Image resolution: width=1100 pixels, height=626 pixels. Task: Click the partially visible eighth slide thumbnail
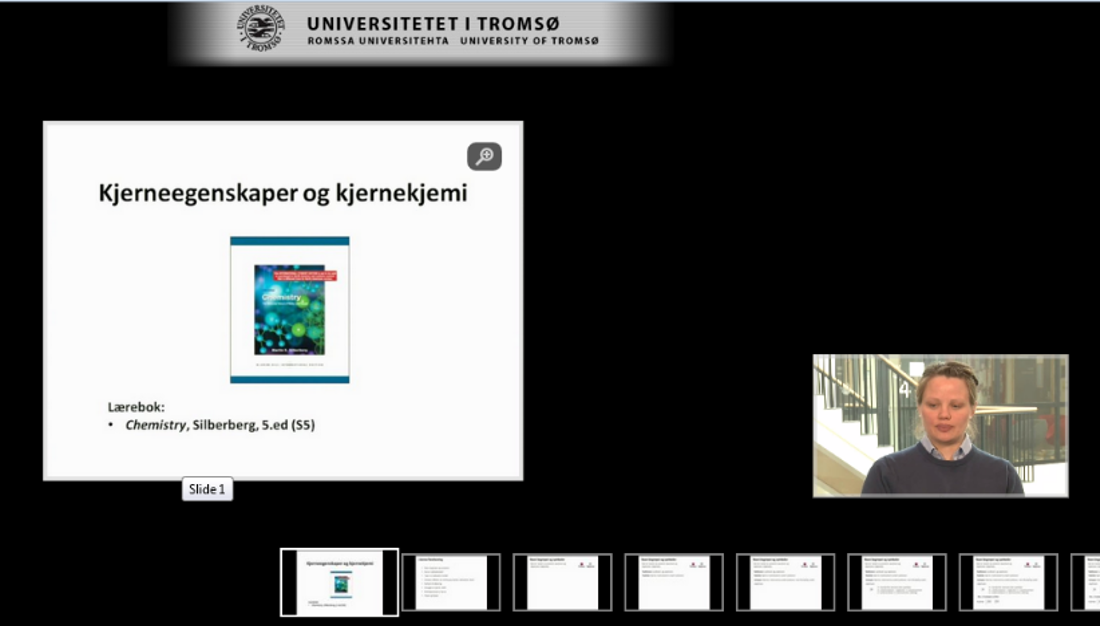click(x=1086, y=582)
